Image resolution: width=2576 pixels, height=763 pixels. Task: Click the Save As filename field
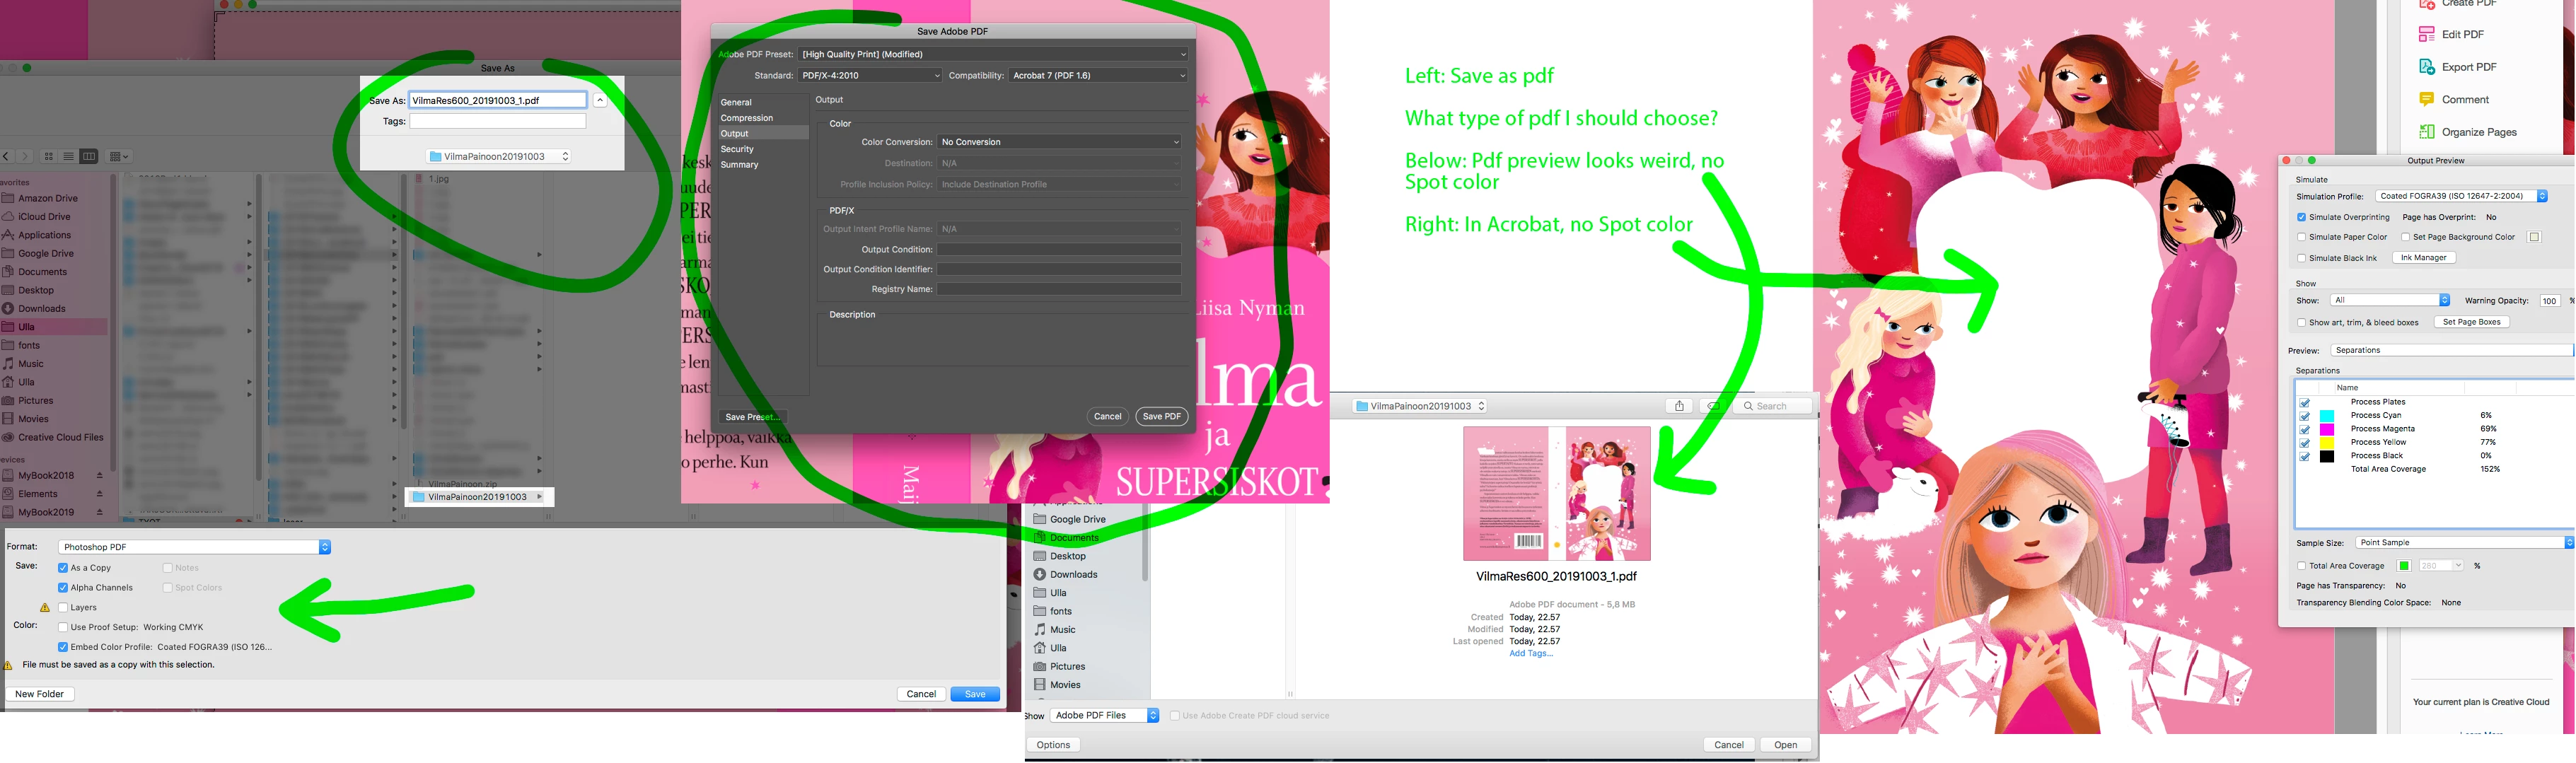click(x=498, y=100)
